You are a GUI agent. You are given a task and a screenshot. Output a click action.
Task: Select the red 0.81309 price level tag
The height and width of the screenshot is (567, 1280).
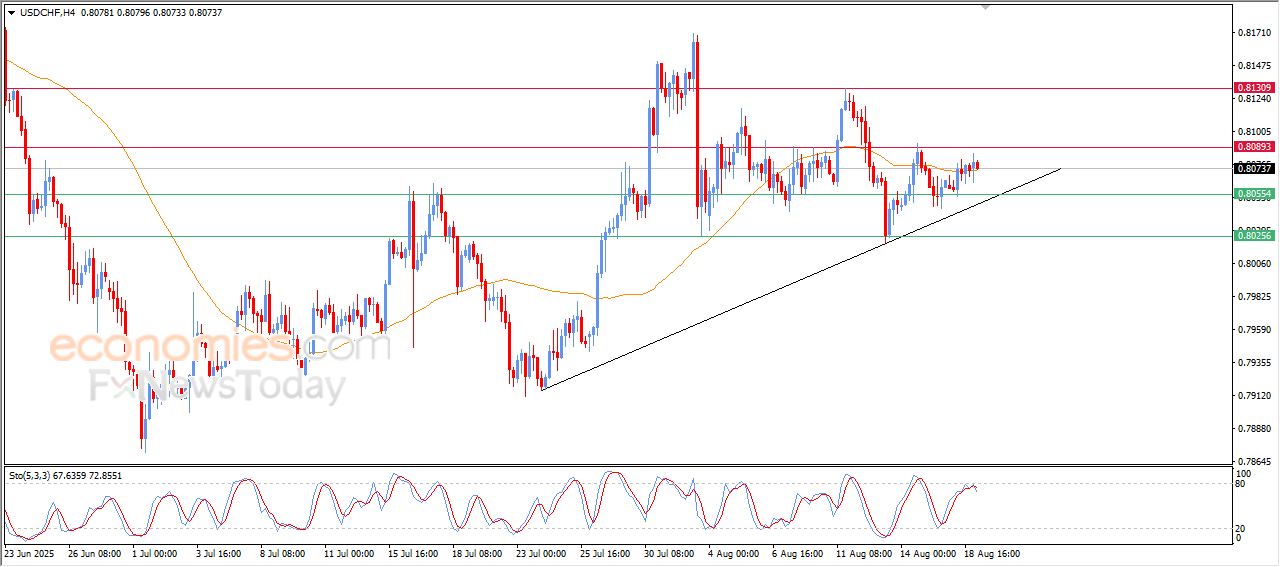[1253, 88]
